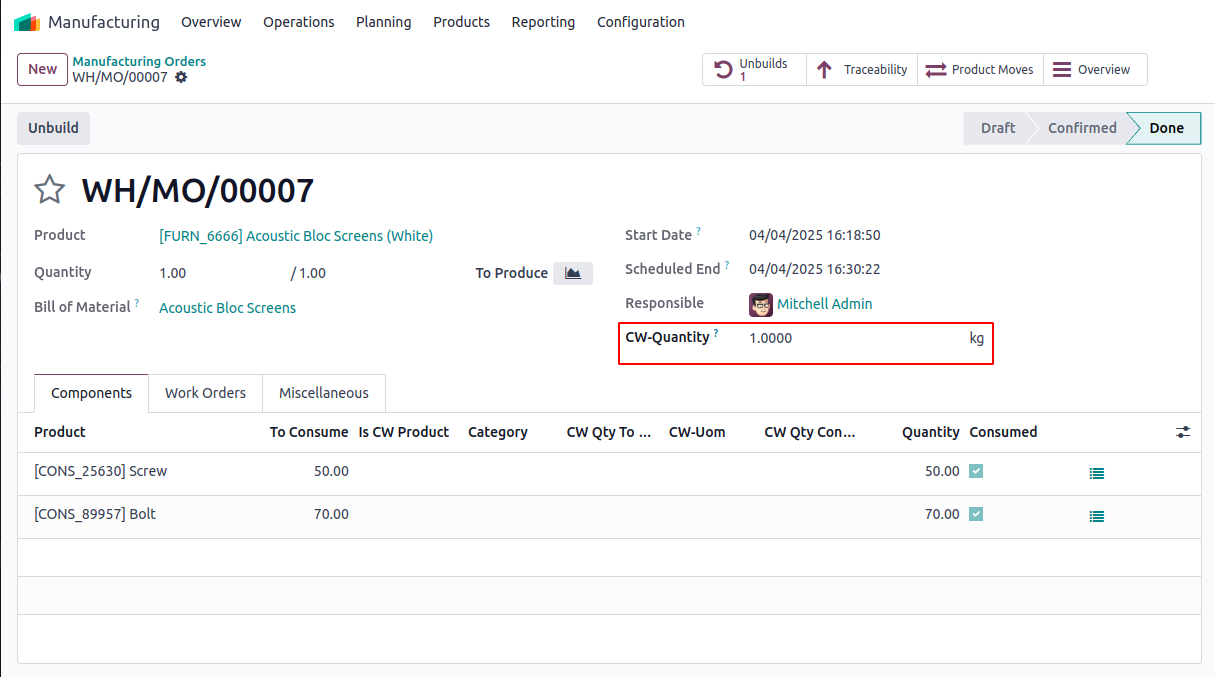Open the Screw row details list icon
The height and width of the screenshot is (677, 1215).
click(1097, 473)
